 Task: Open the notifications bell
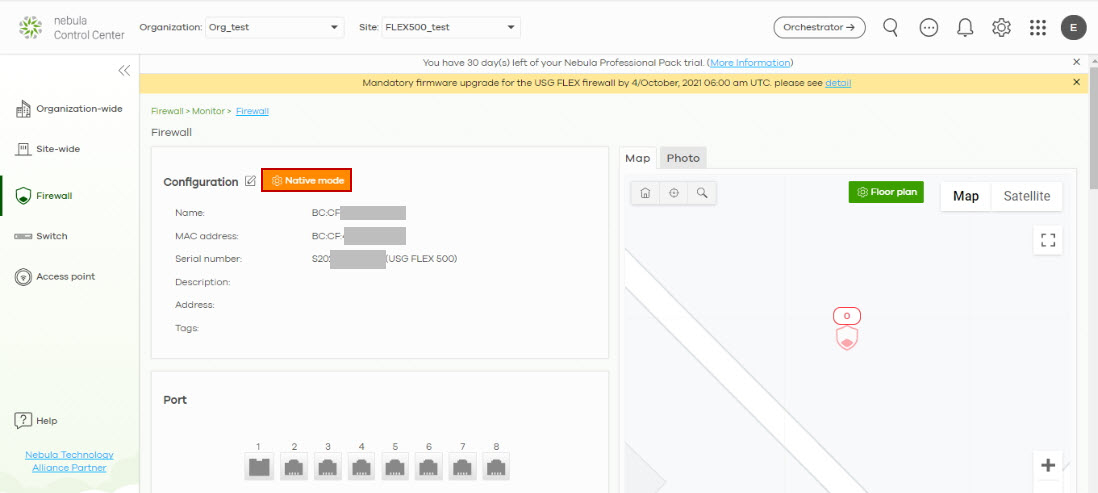pyautogui.click(x=965, y=28)
